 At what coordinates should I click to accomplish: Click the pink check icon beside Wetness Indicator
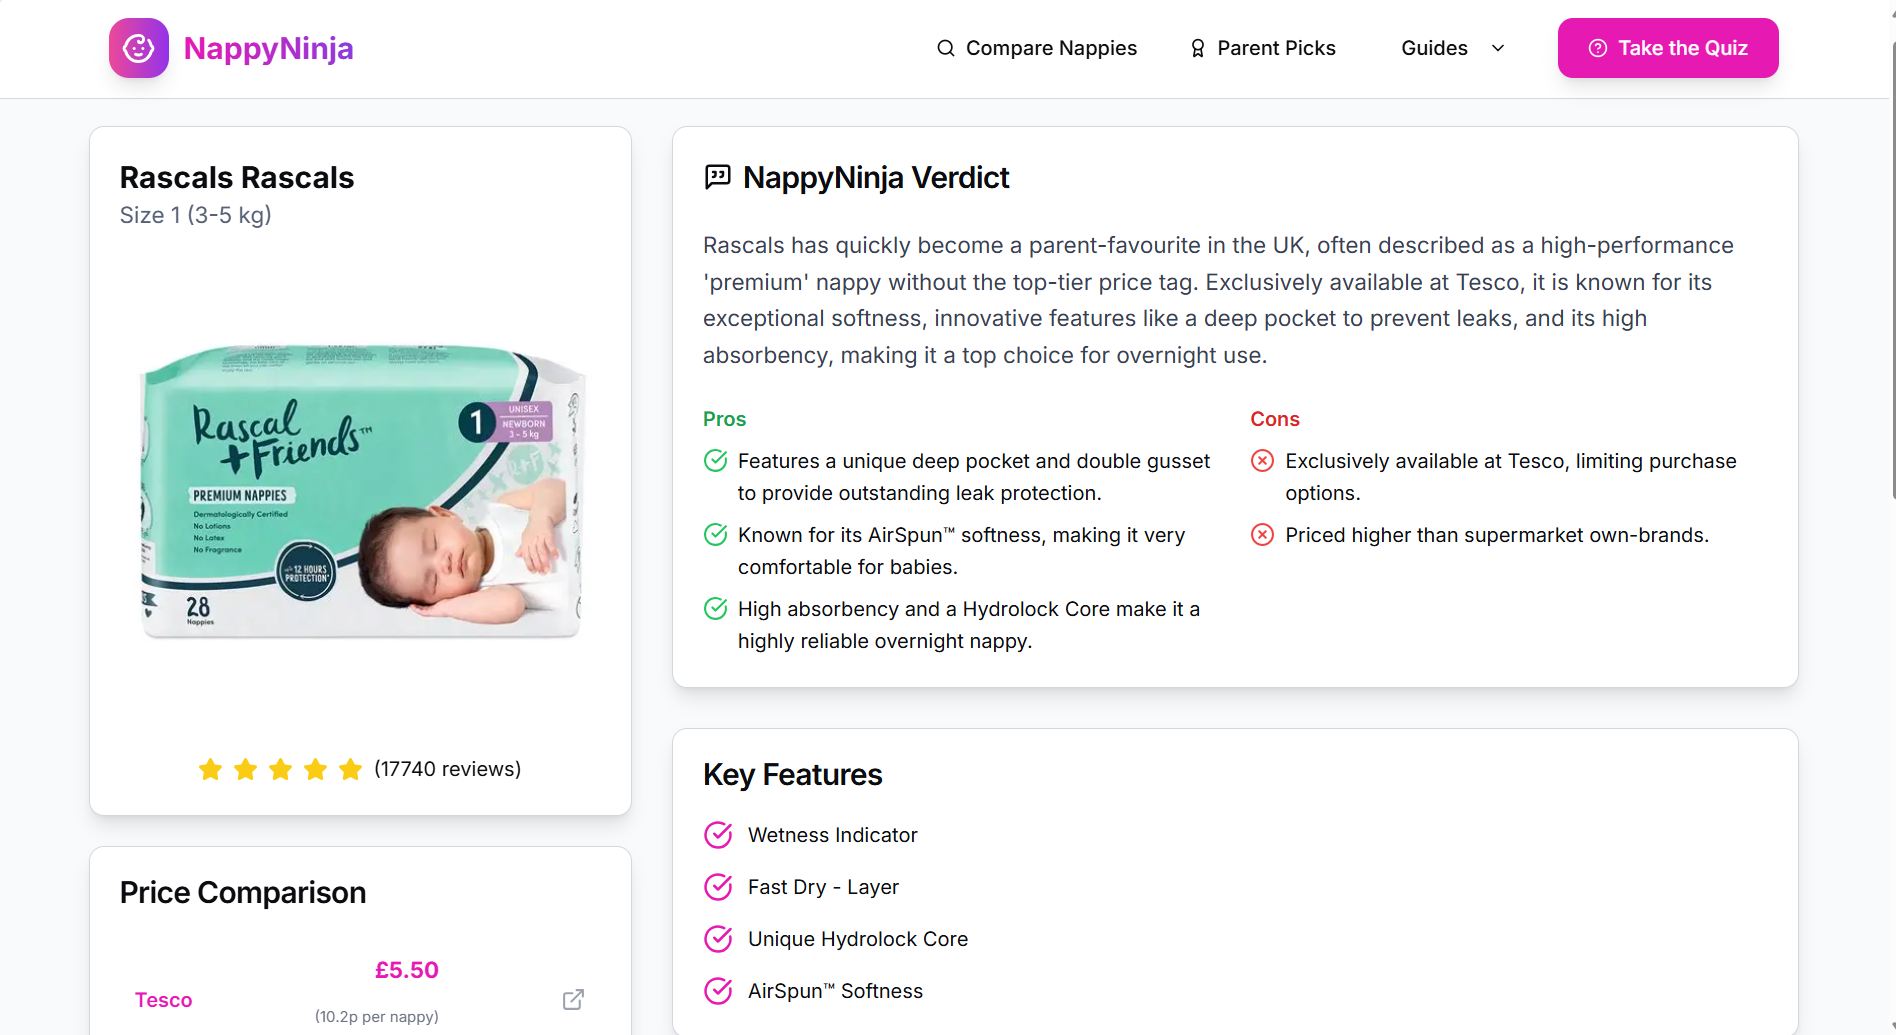718,835
